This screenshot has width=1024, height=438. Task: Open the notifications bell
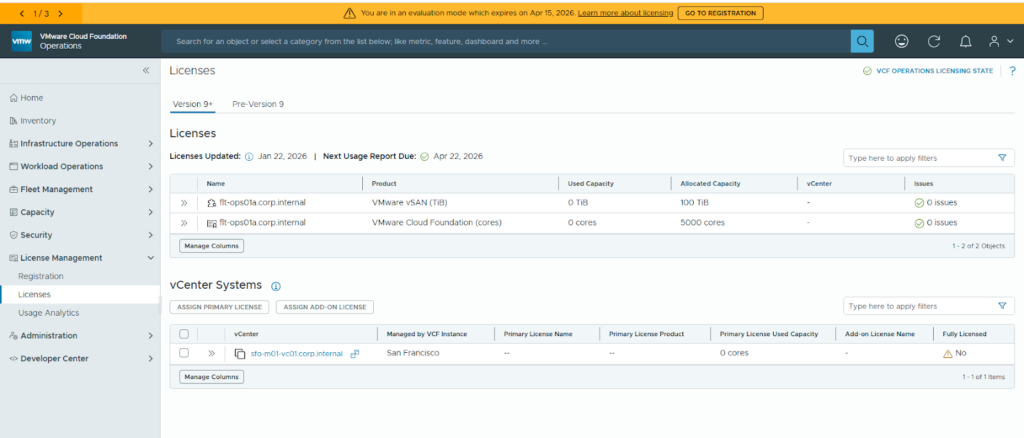click(x=965, y=41)
